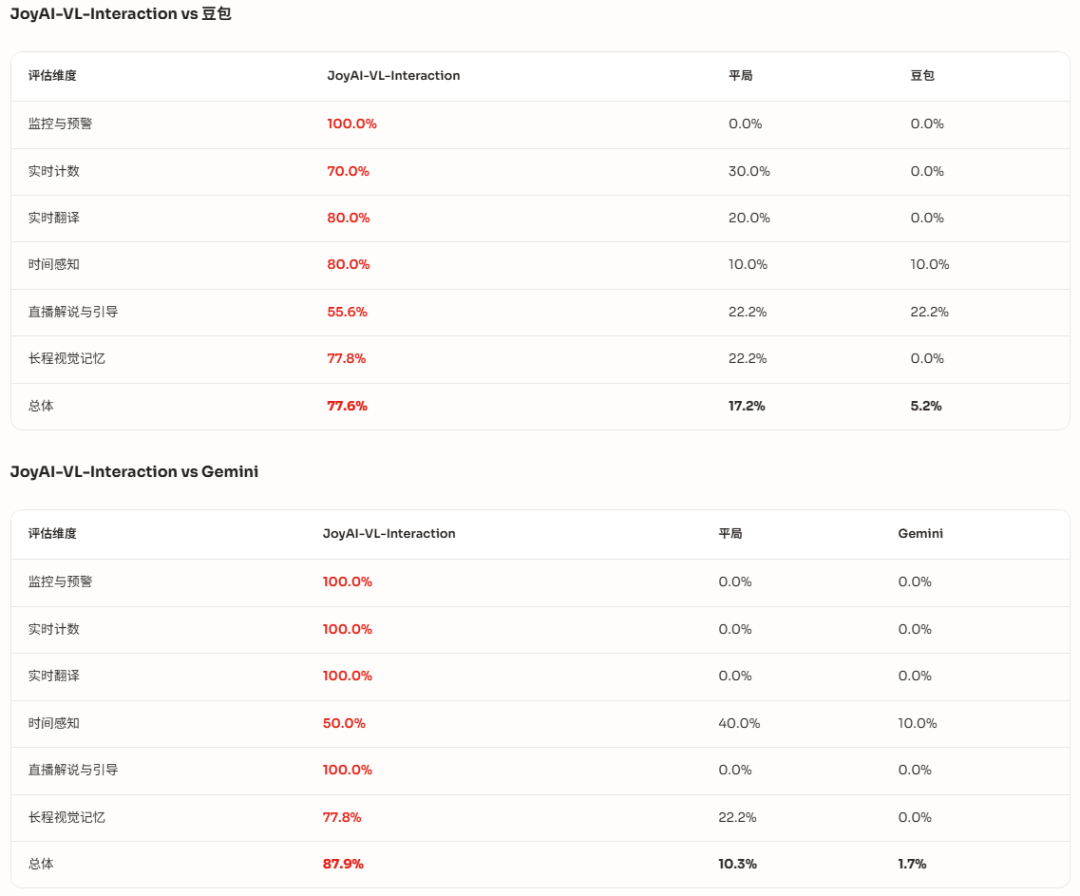Select the 平局 header in the Gemini table
This screenshot has height=896, width=1080.
[730, 534]
